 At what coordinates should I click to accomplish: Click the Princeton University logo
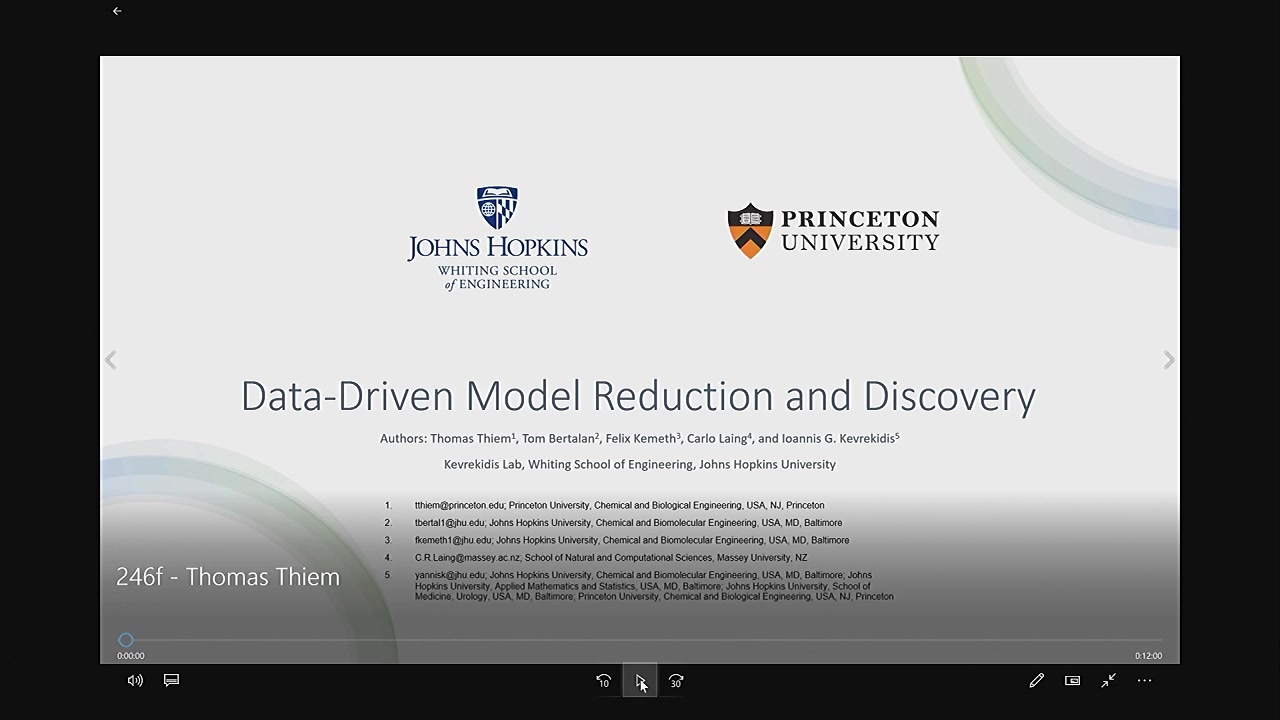pos(833,231)
